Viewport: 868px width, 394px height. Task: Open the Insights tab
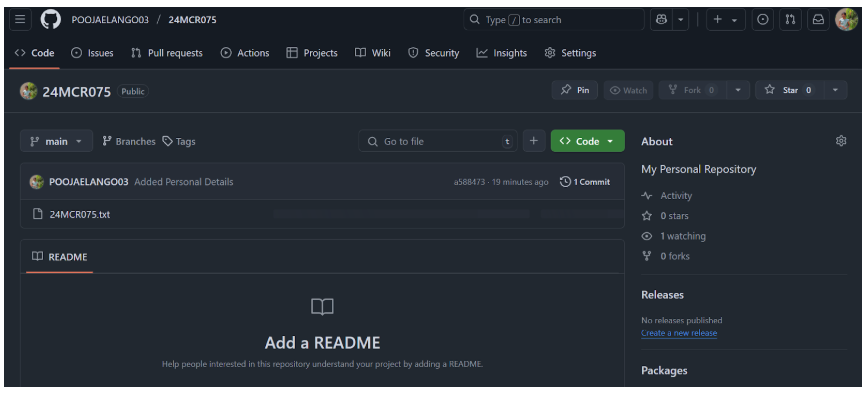tap(502, 53)
